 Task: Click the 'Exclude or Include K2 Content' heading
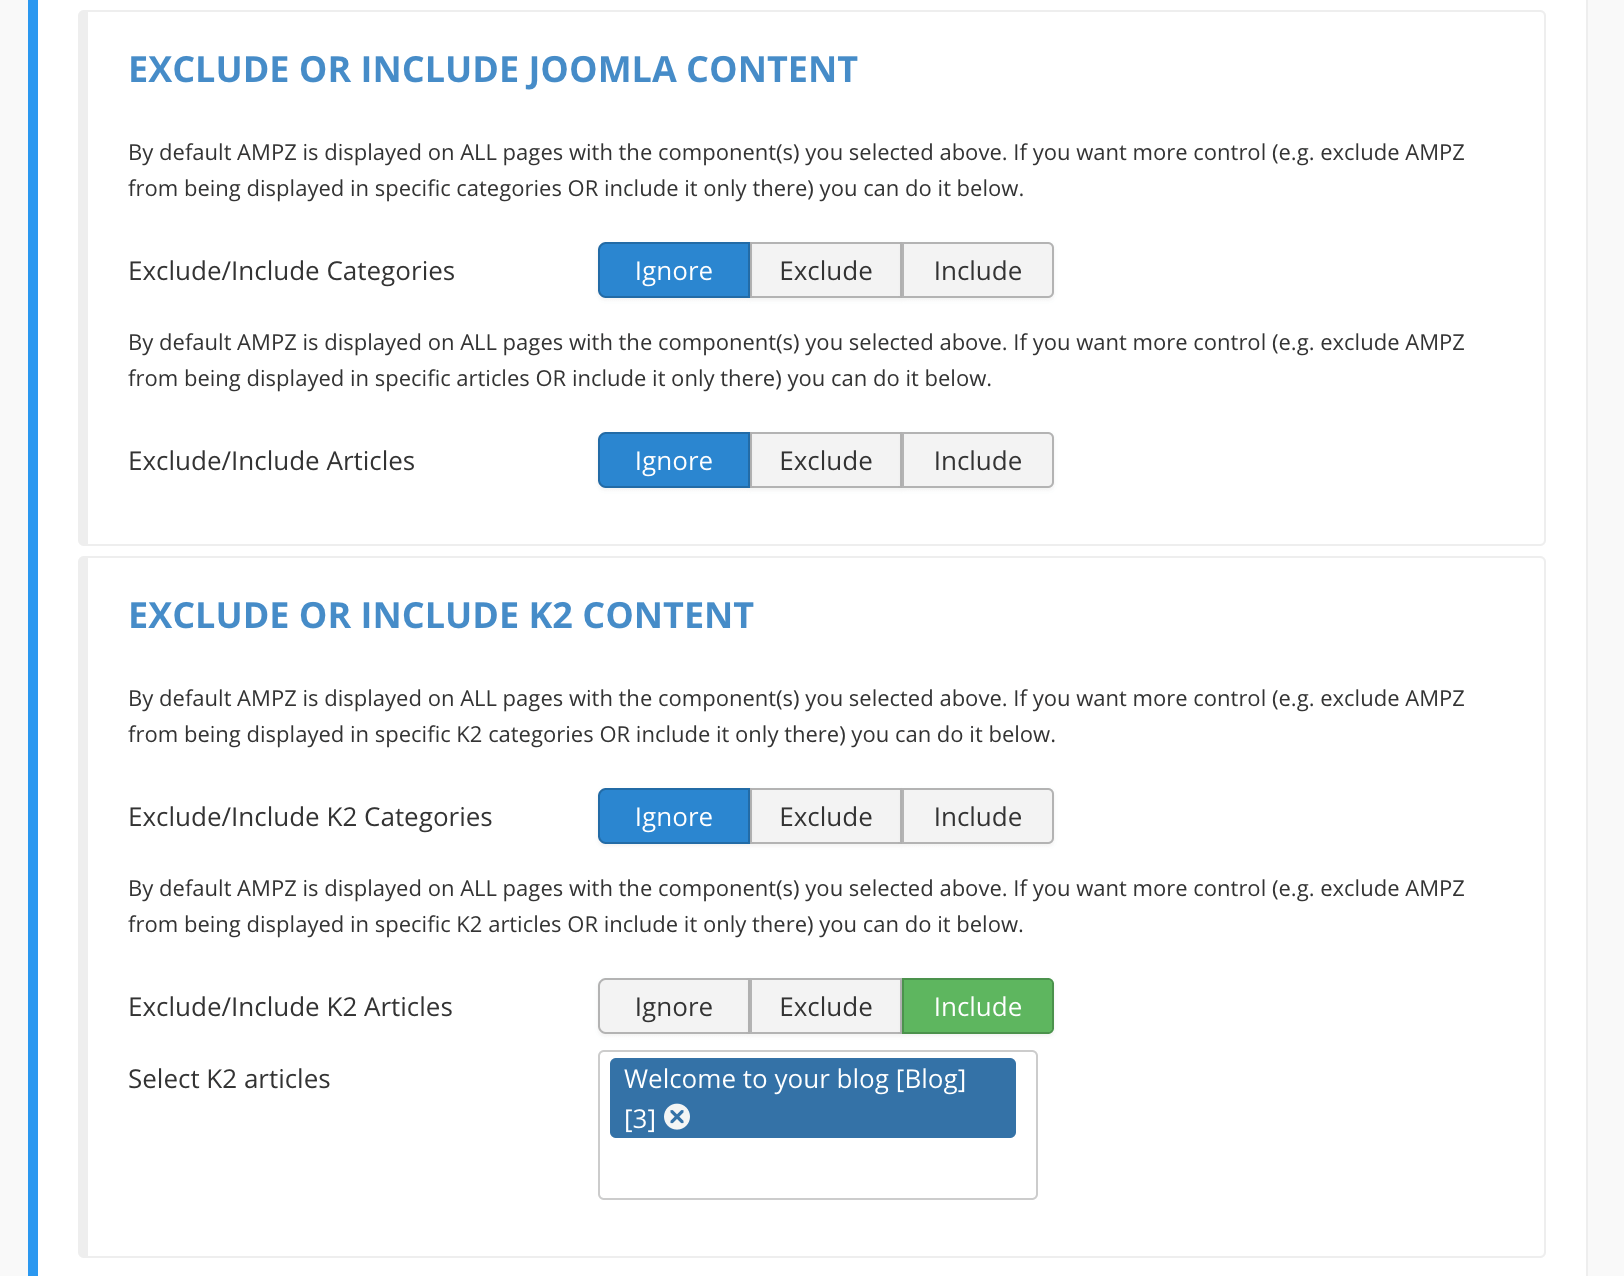pyautogui.click(x=441, y=616)
